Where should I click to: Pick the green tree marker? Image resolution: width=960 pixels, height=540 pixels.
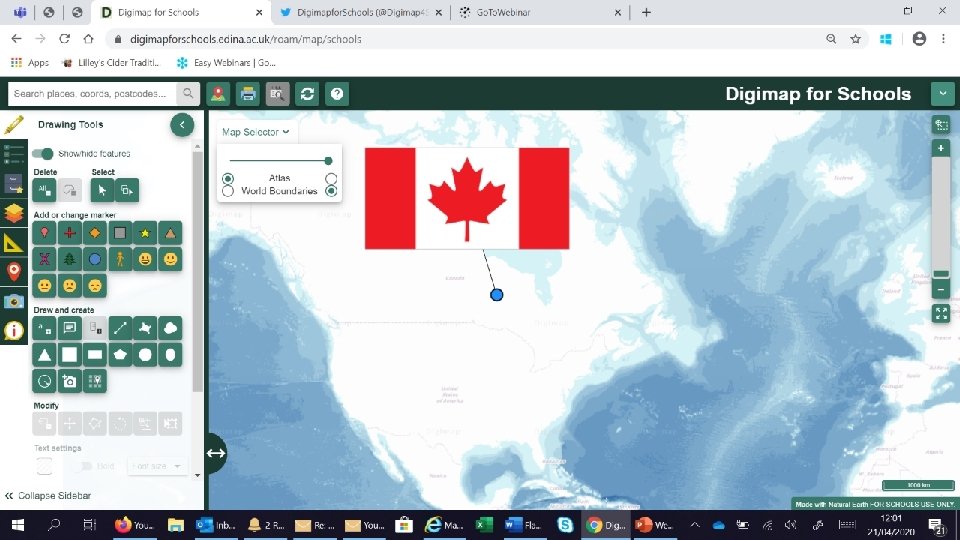coord(70,259)
